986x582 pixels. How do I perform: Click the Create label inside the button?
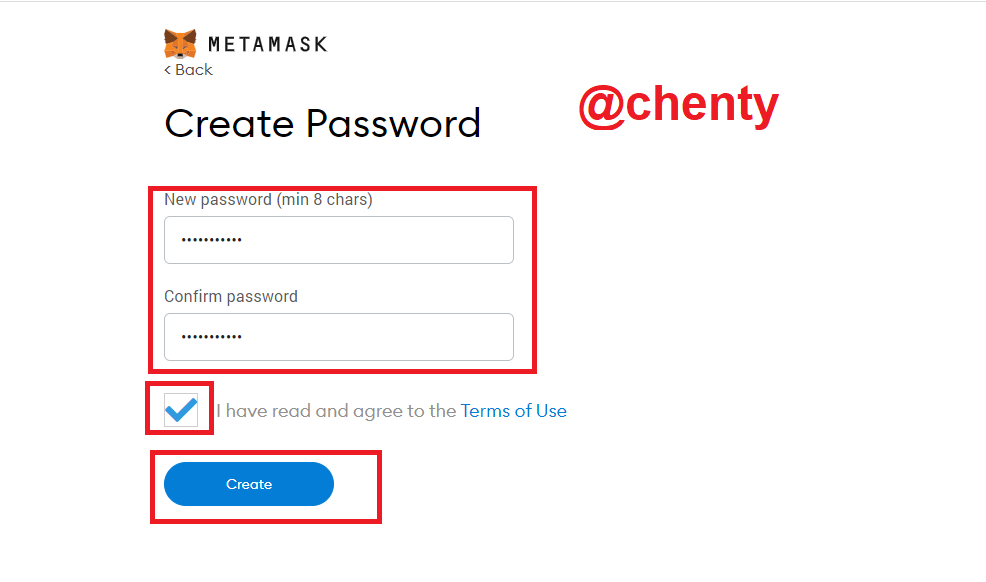click(x=249, y=484)
